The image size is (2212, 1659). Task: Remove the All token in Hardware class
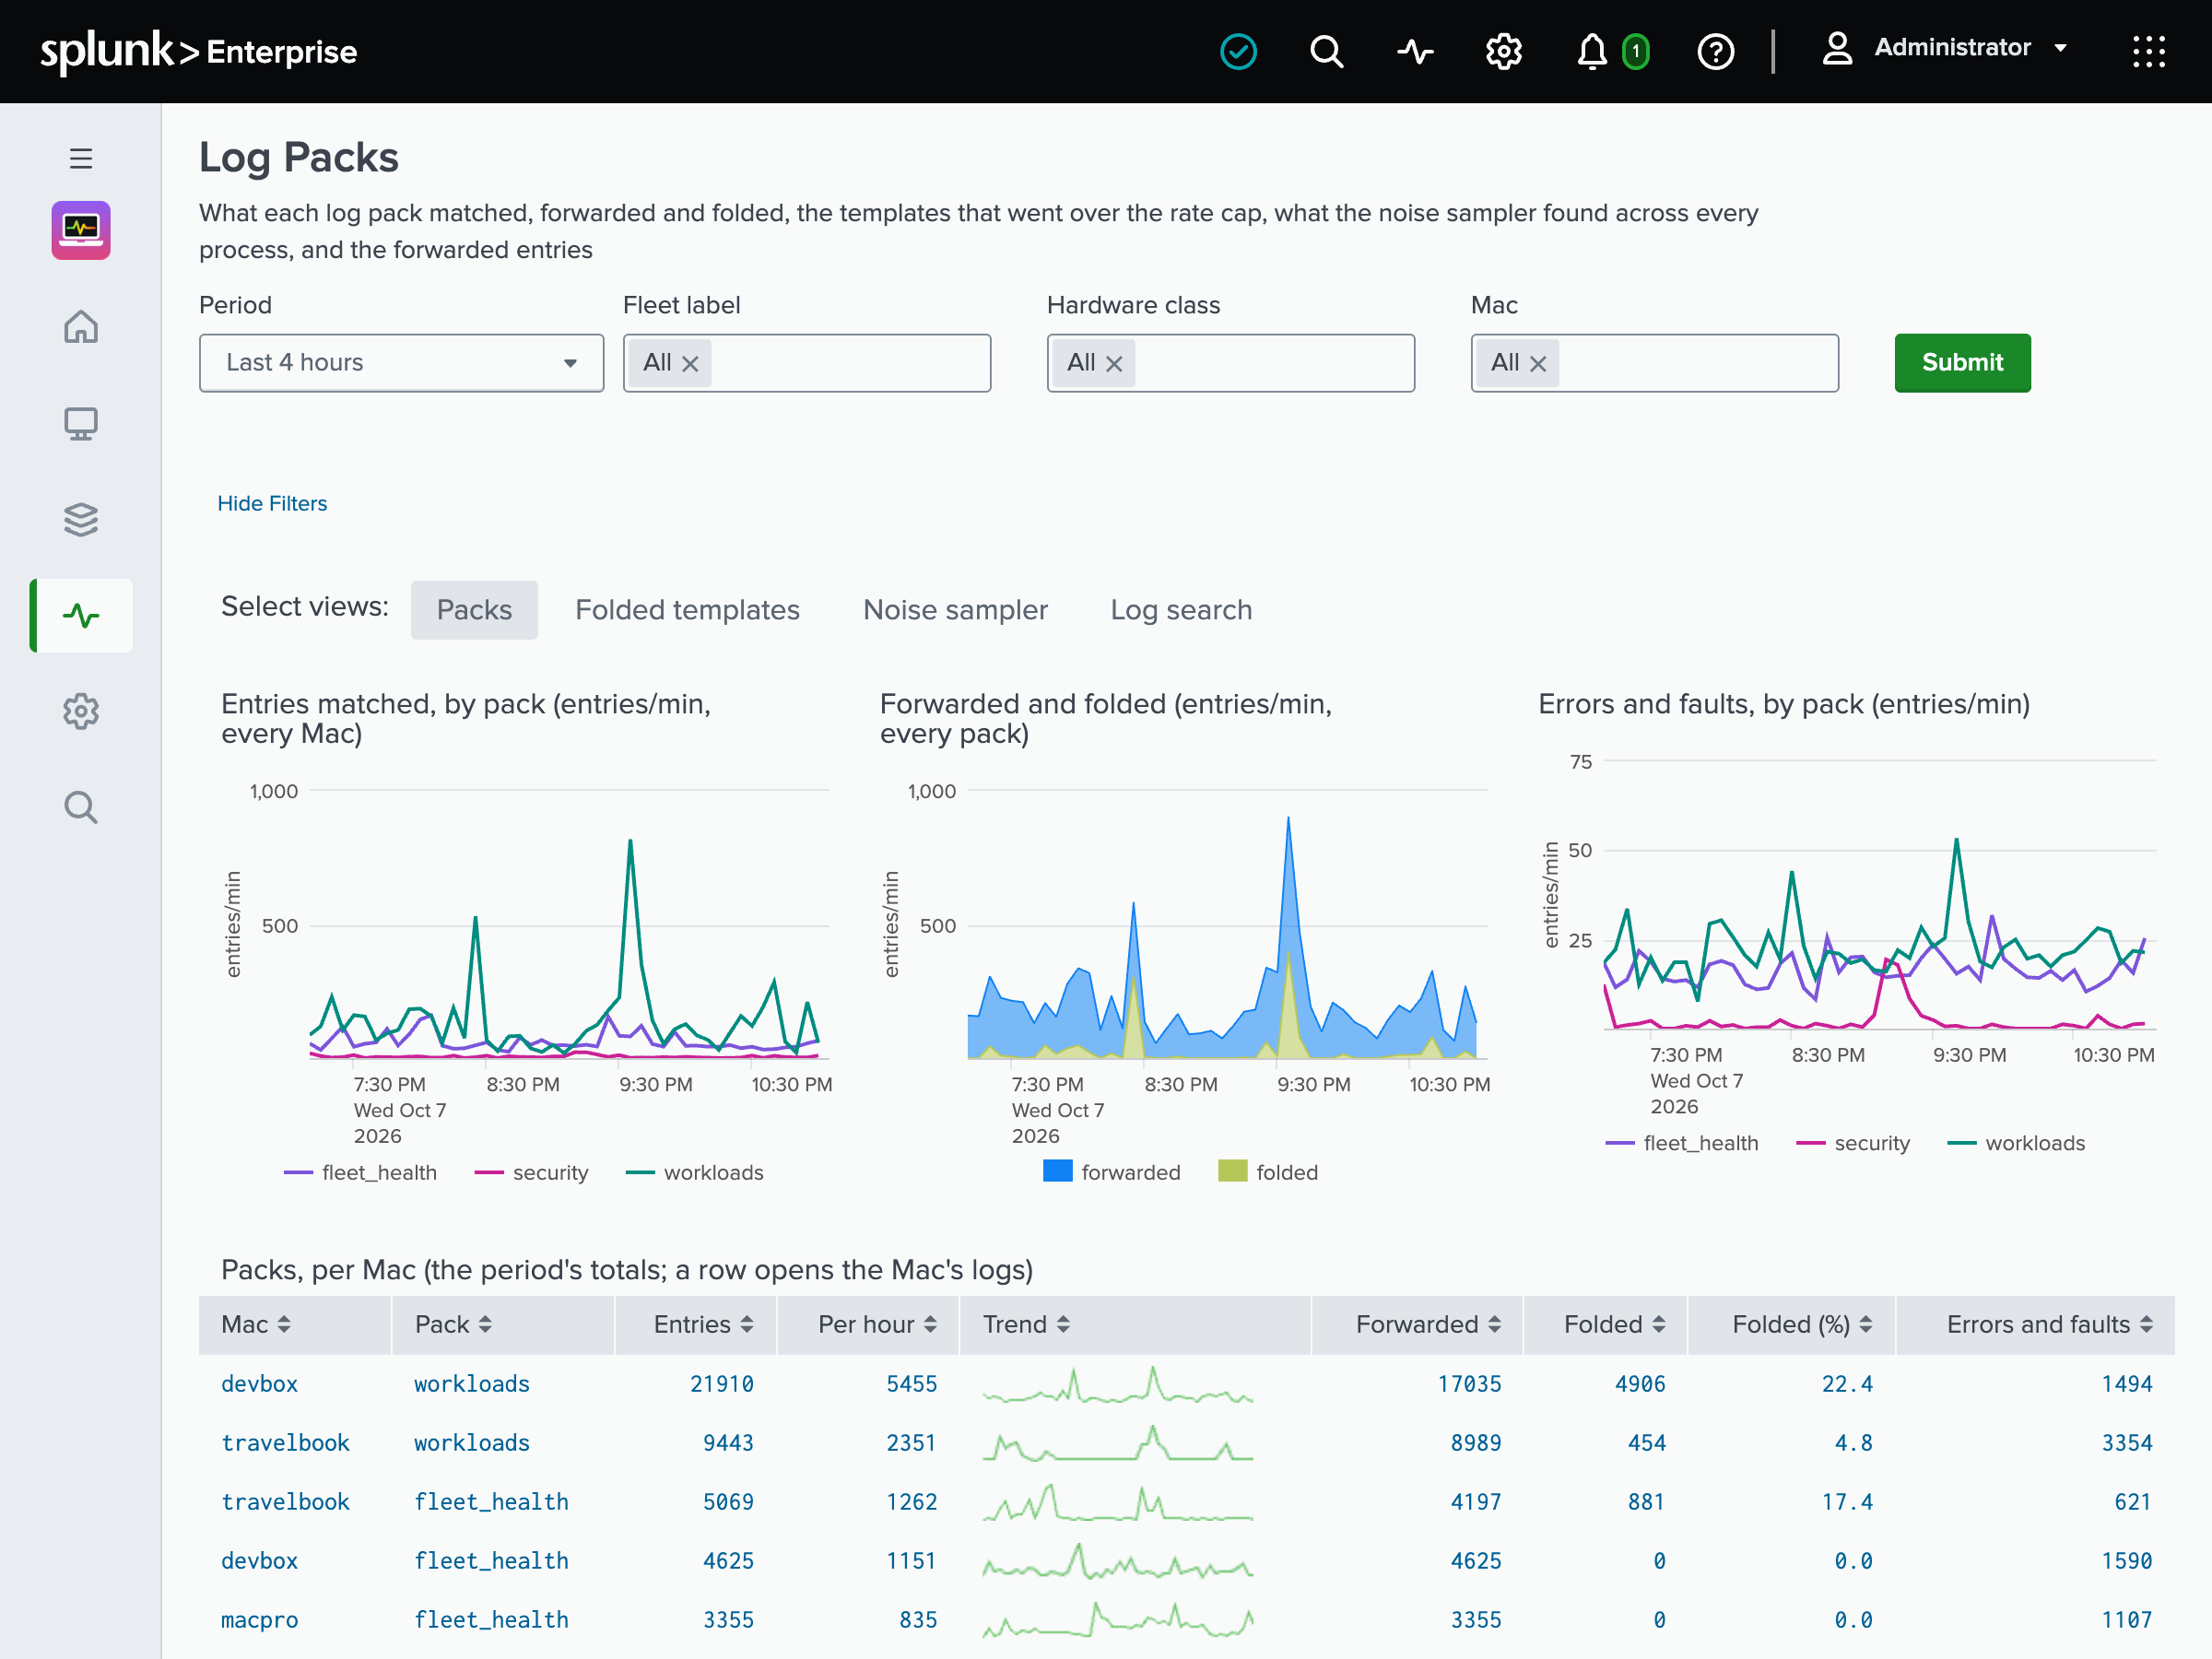(x=1114, y=364)
